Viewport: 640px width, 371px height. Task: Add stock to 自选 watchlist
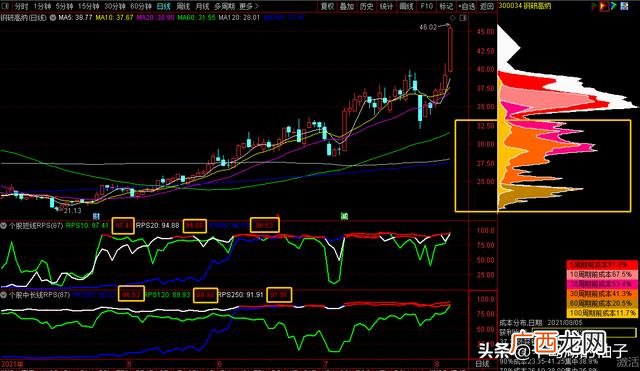467,6
